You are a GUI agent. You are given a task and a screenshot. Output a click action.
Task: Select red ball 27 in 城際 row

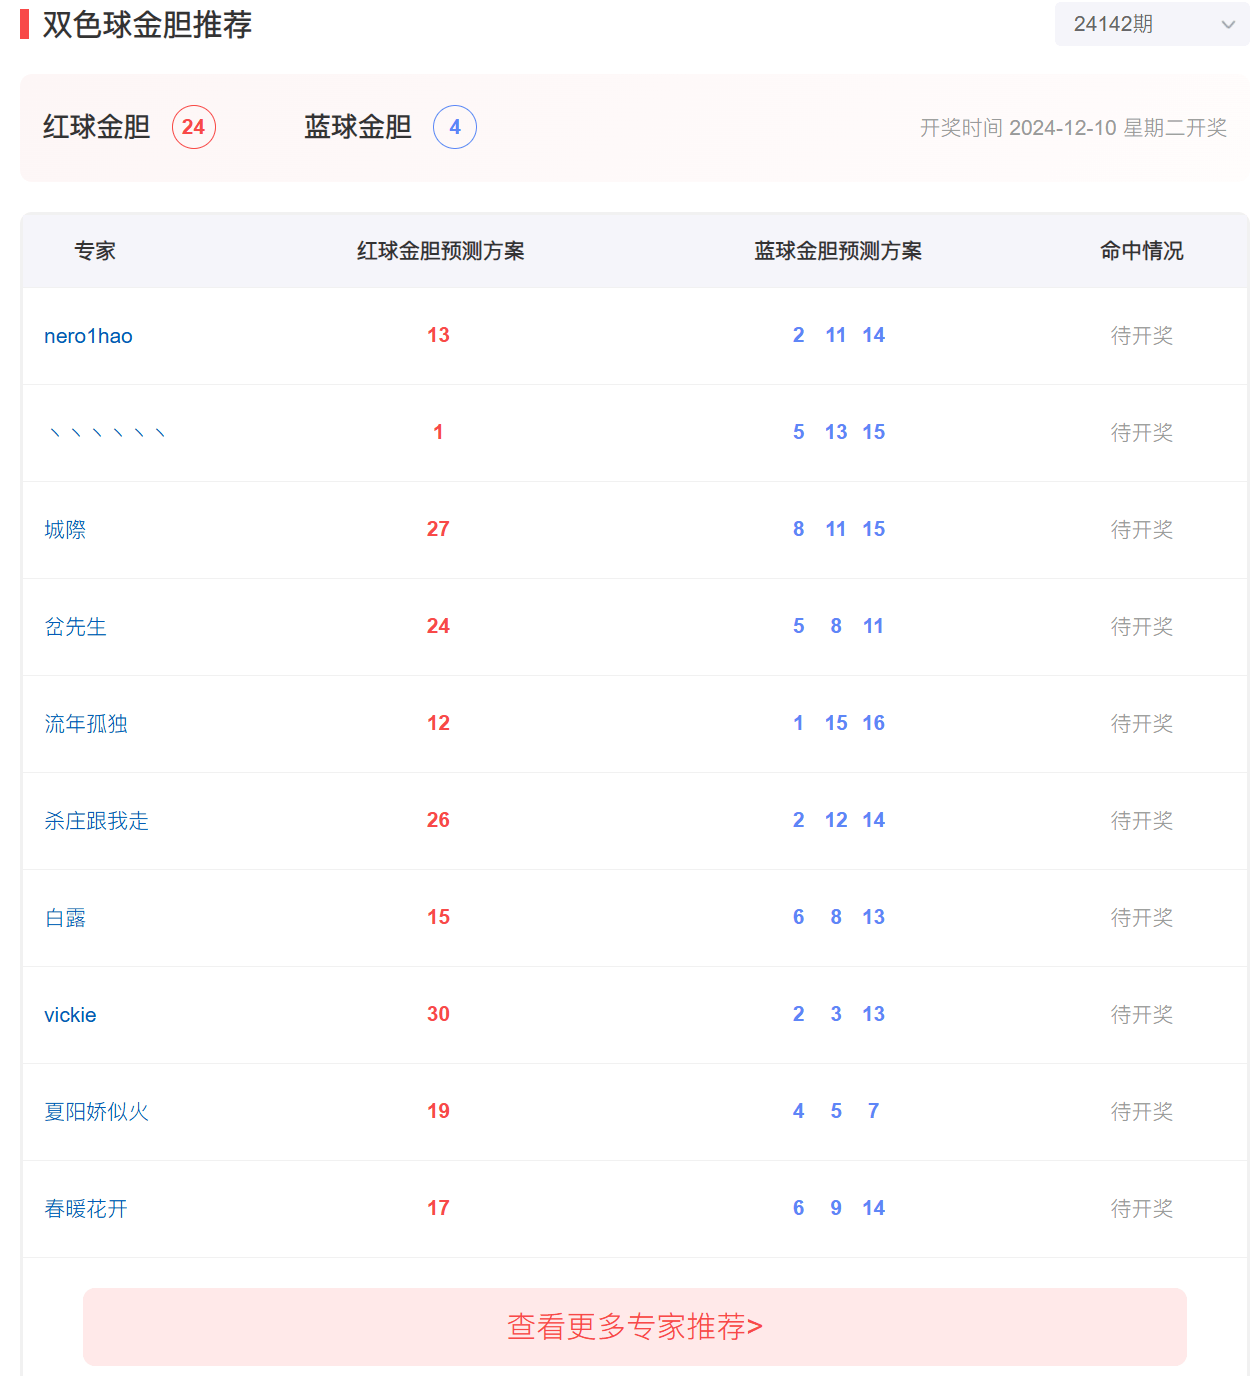[x=438, y=529]
